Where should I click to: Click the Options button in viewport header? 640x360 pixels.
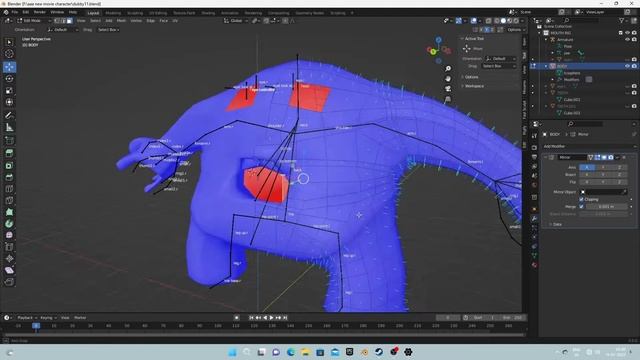(x=516, y=30)
